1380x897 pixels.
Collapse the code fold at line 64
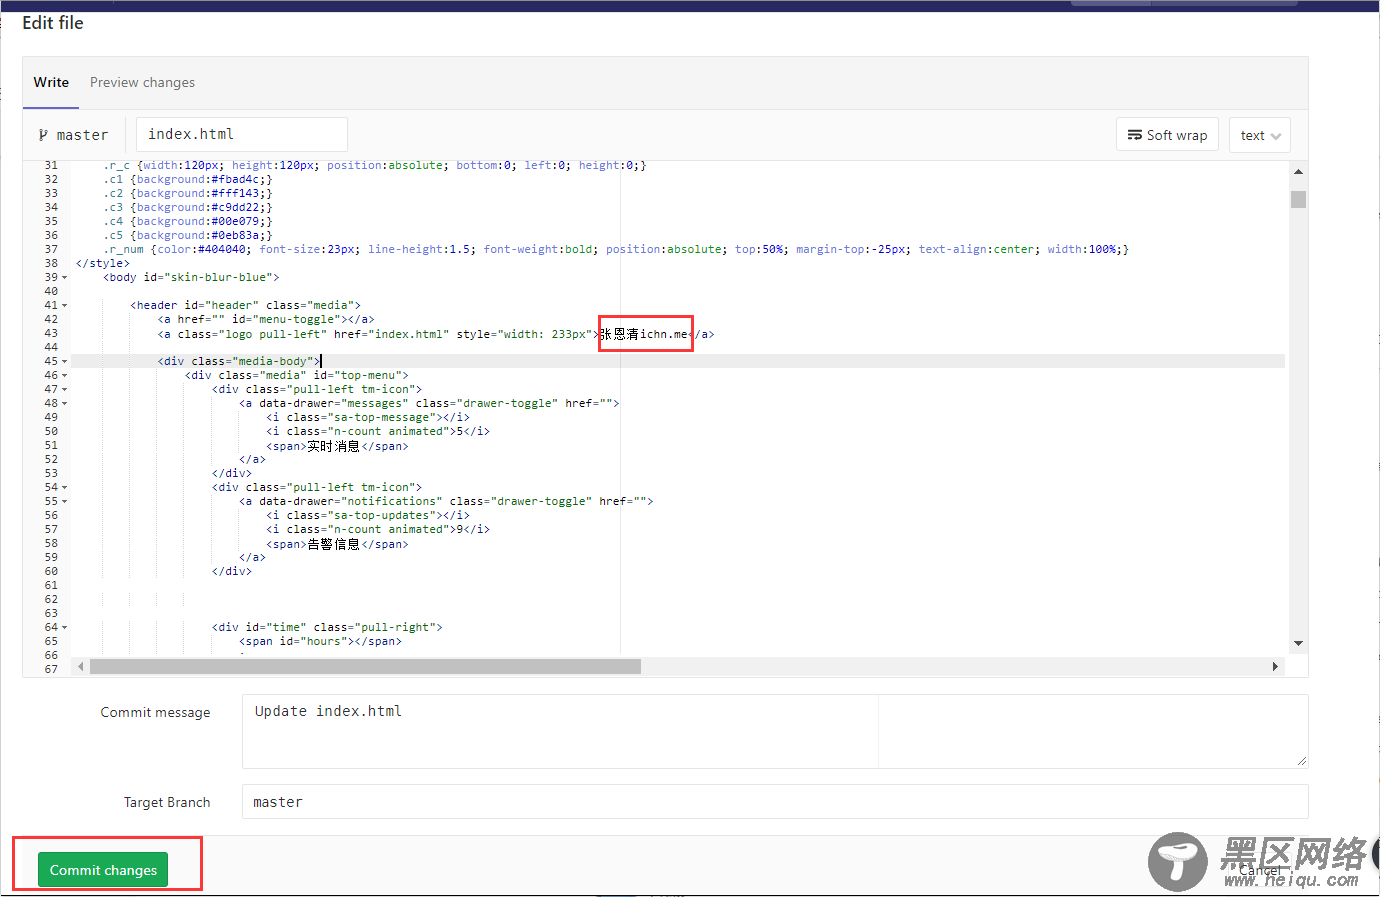pyautogui.click(x=65, y=628)
